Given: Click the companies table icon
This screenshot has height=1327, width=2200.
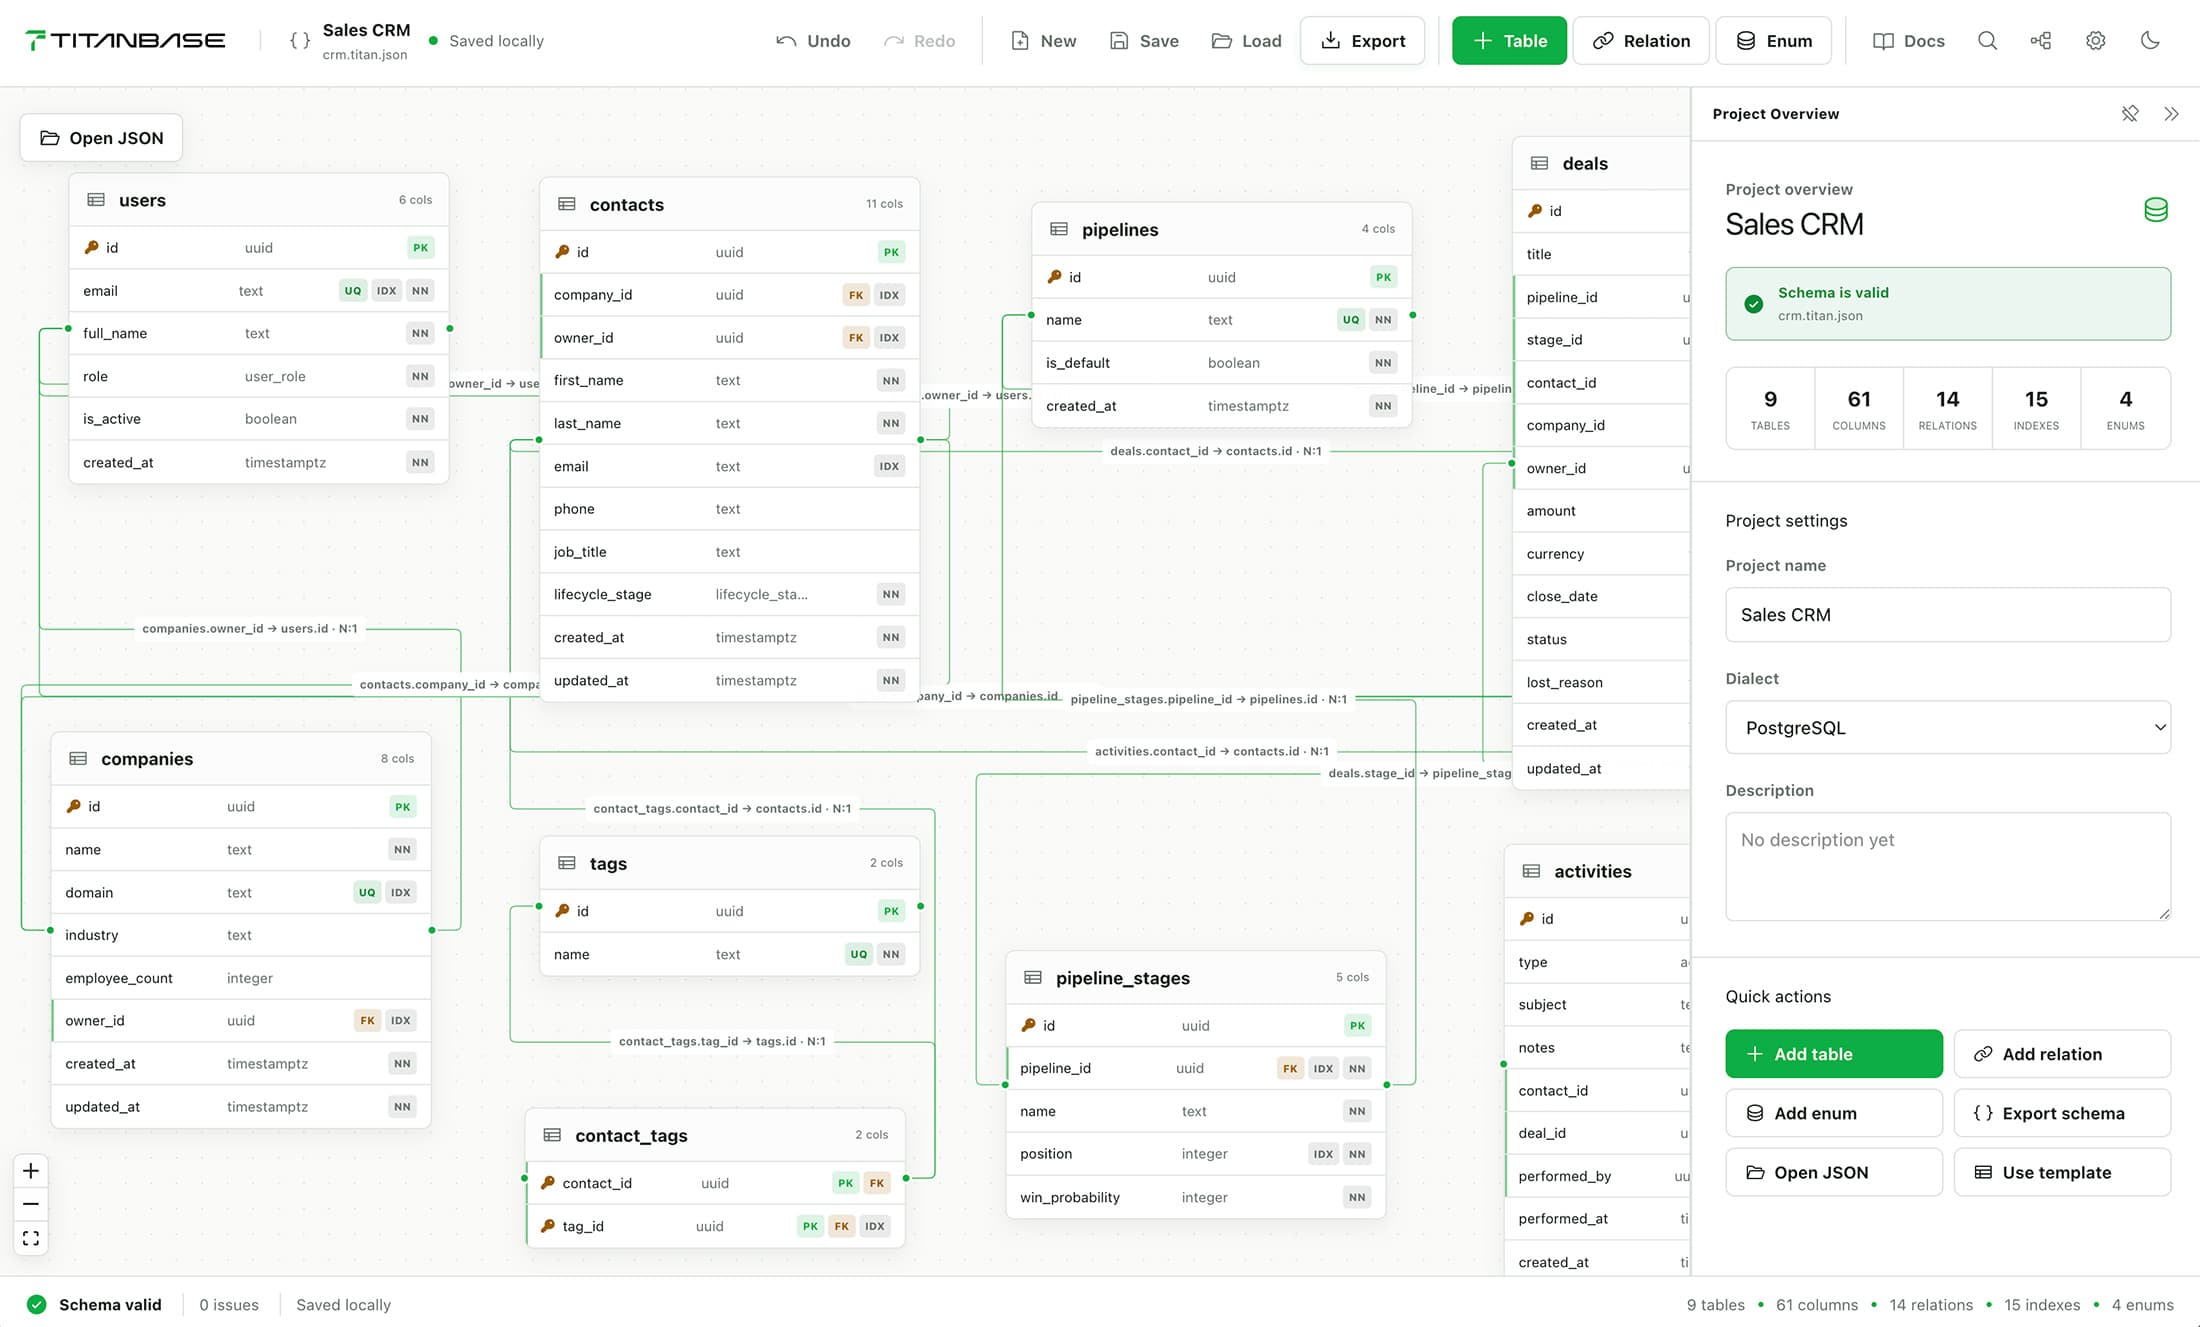Looking at the screenshot, I should pos(78,758).
